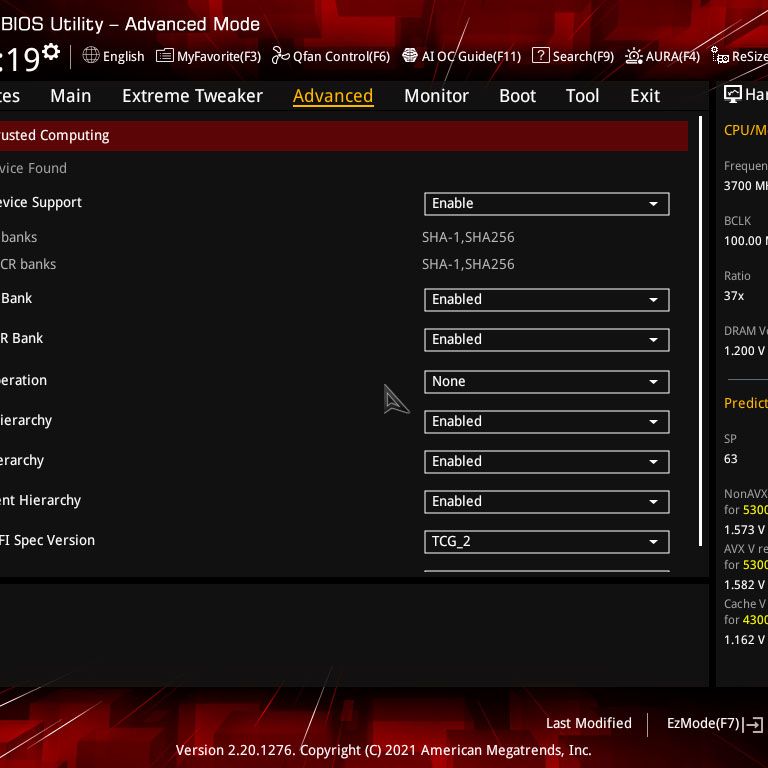The height and width of the screenshot is (768, 768).
Task: Switch to the Extreme Tweaker tab
Action: (192, 96)
